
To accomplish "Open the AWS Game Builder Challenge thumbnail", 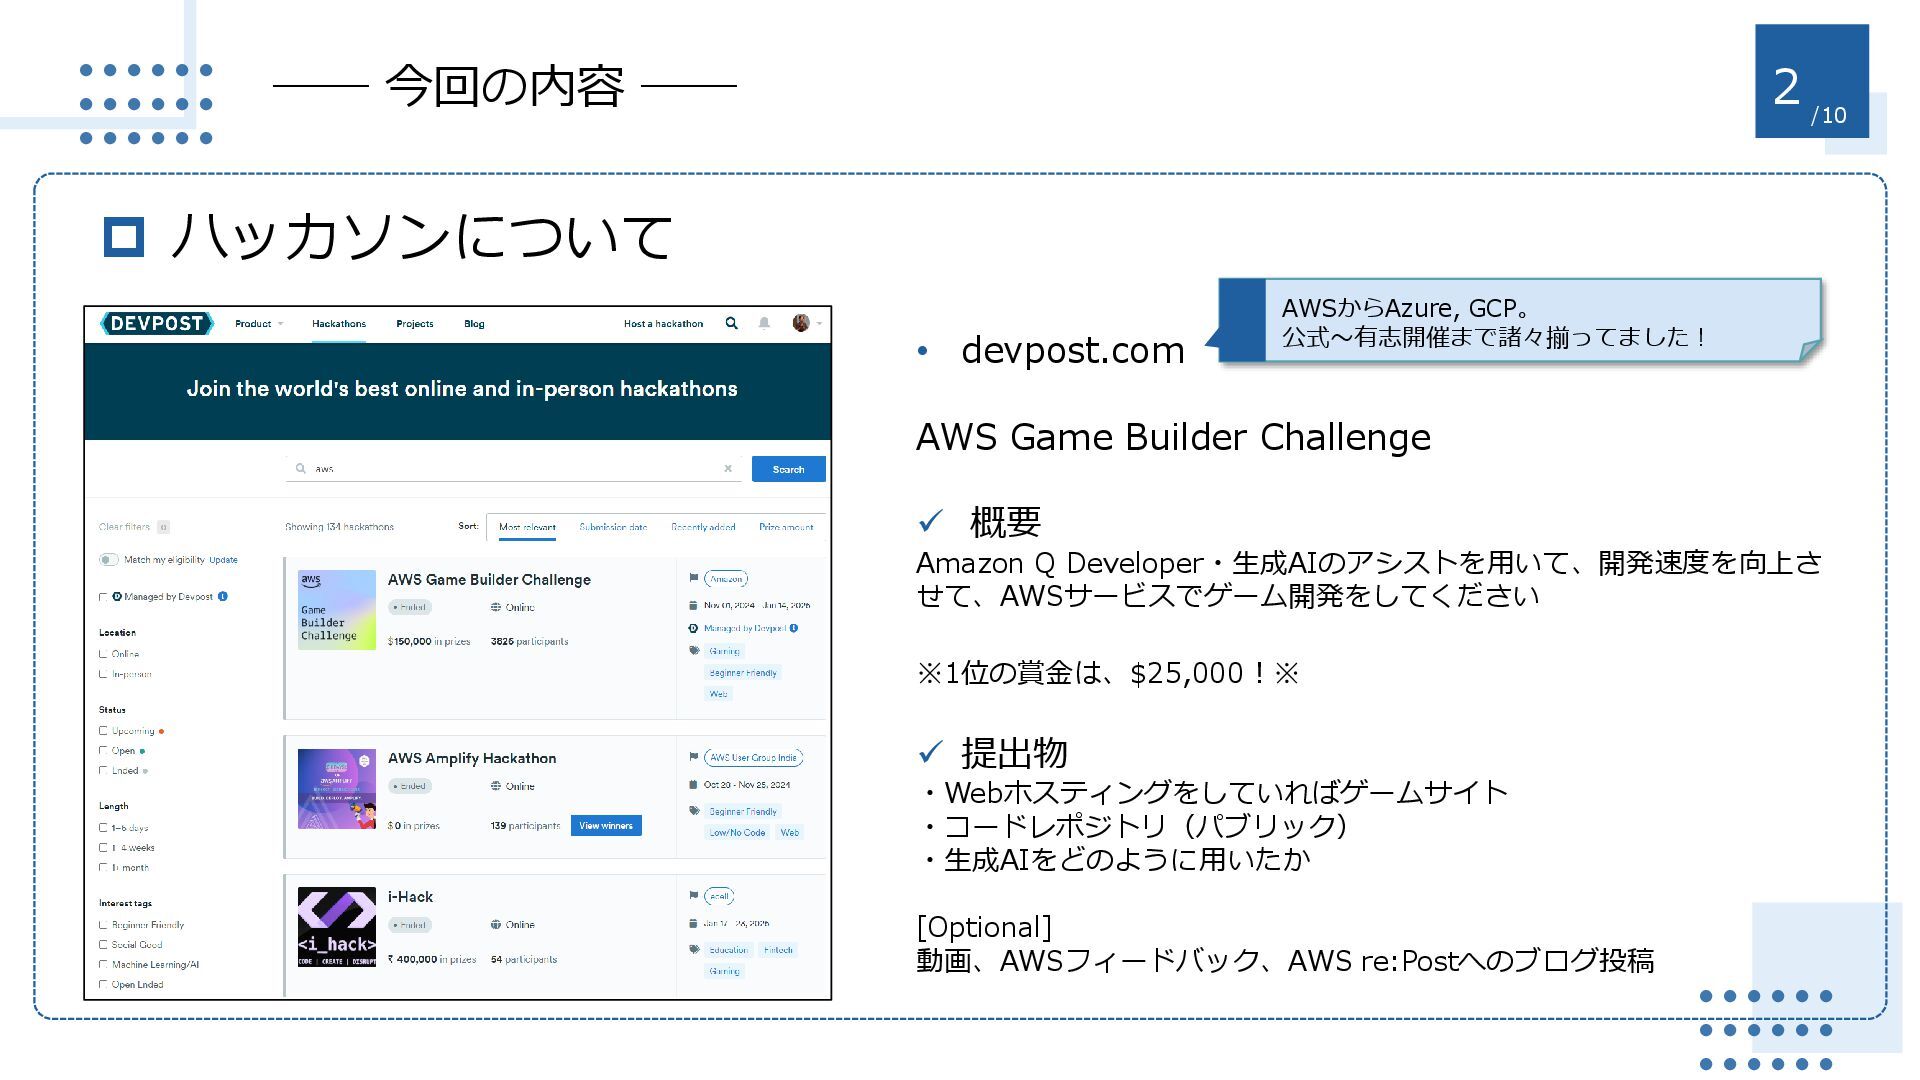I will [x=337, y=610].
